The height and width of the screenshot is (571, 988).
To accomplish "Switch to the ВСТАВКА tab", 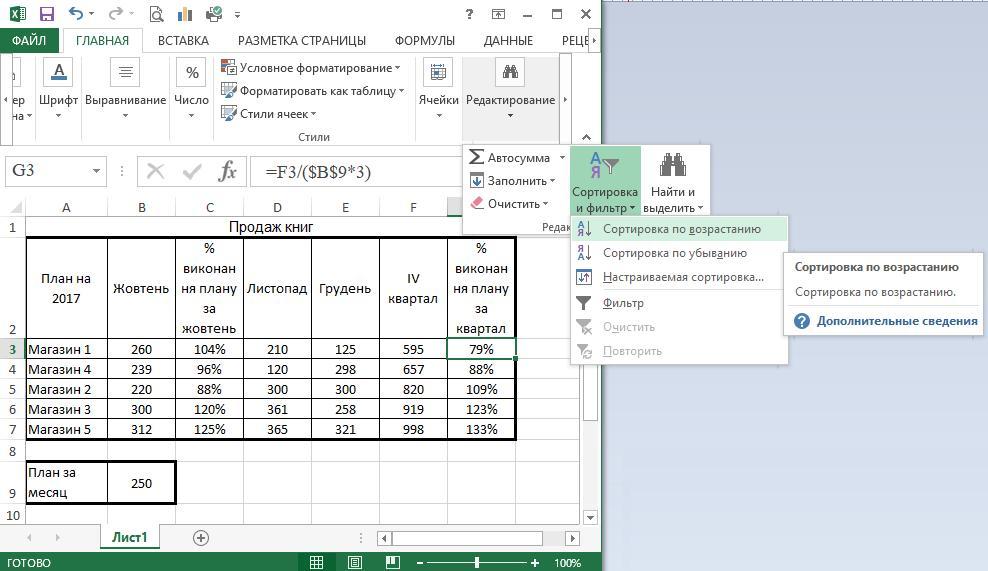I will point(183,40).
